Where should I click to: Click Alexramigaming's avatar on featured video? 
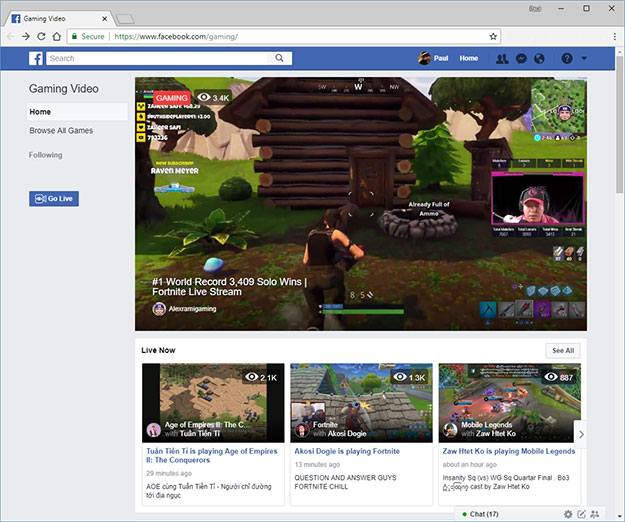pyautogui.click(x=159, y=309)
